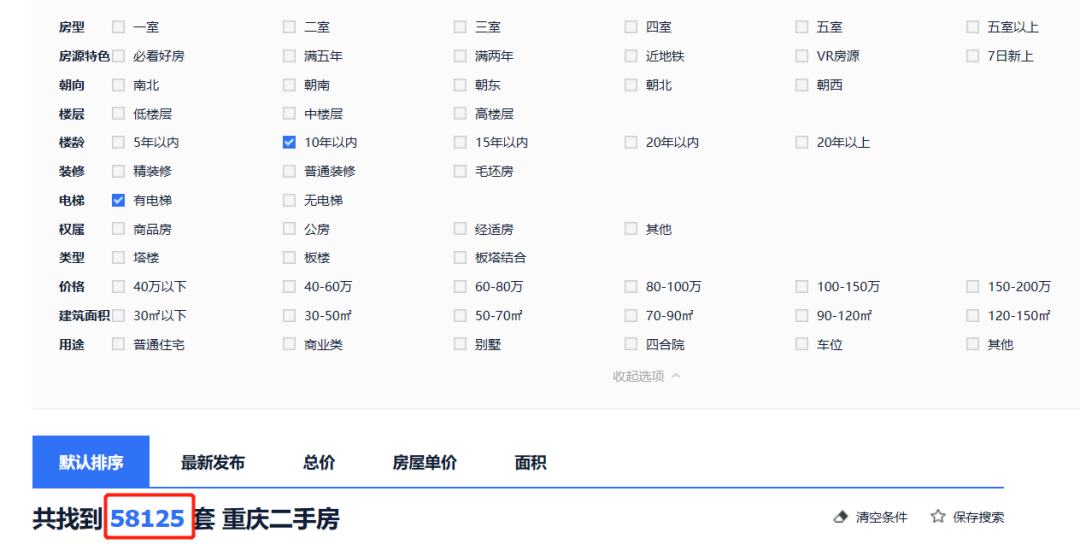Filter price by 40-60万

(x=289, y=286)
